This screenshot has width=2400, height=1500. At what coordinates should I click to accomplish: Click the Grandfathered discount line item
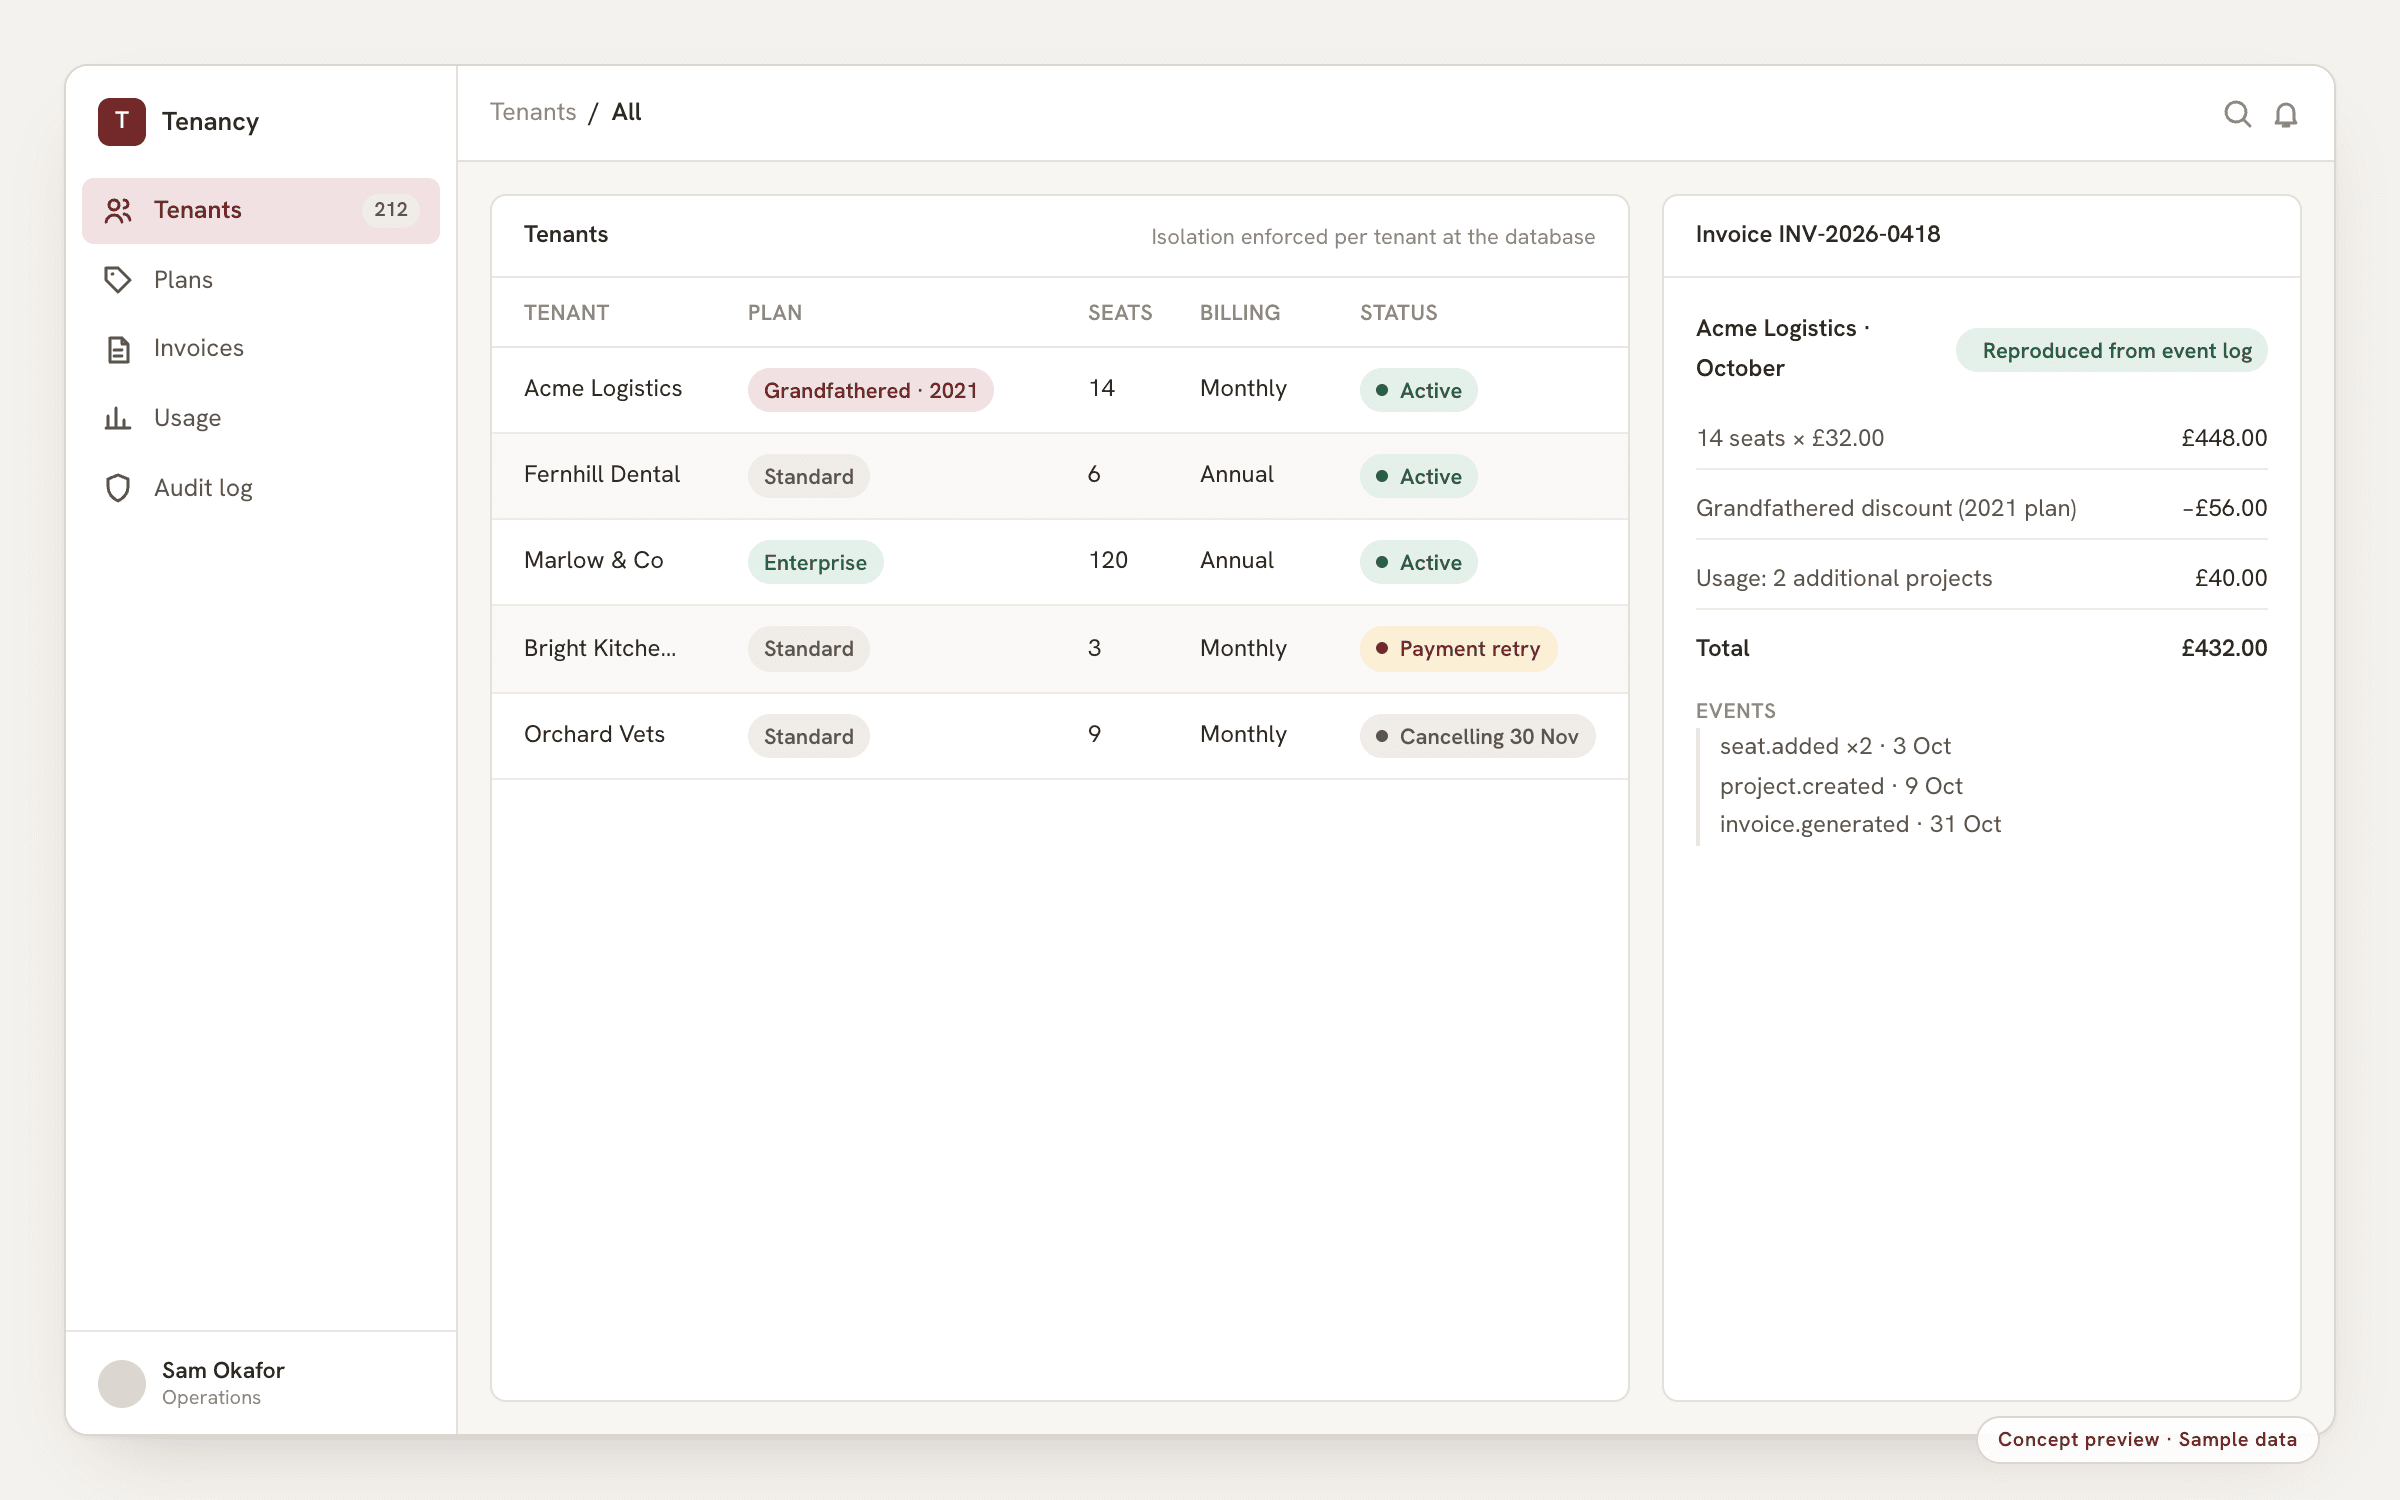click(x=1981, y=508)
